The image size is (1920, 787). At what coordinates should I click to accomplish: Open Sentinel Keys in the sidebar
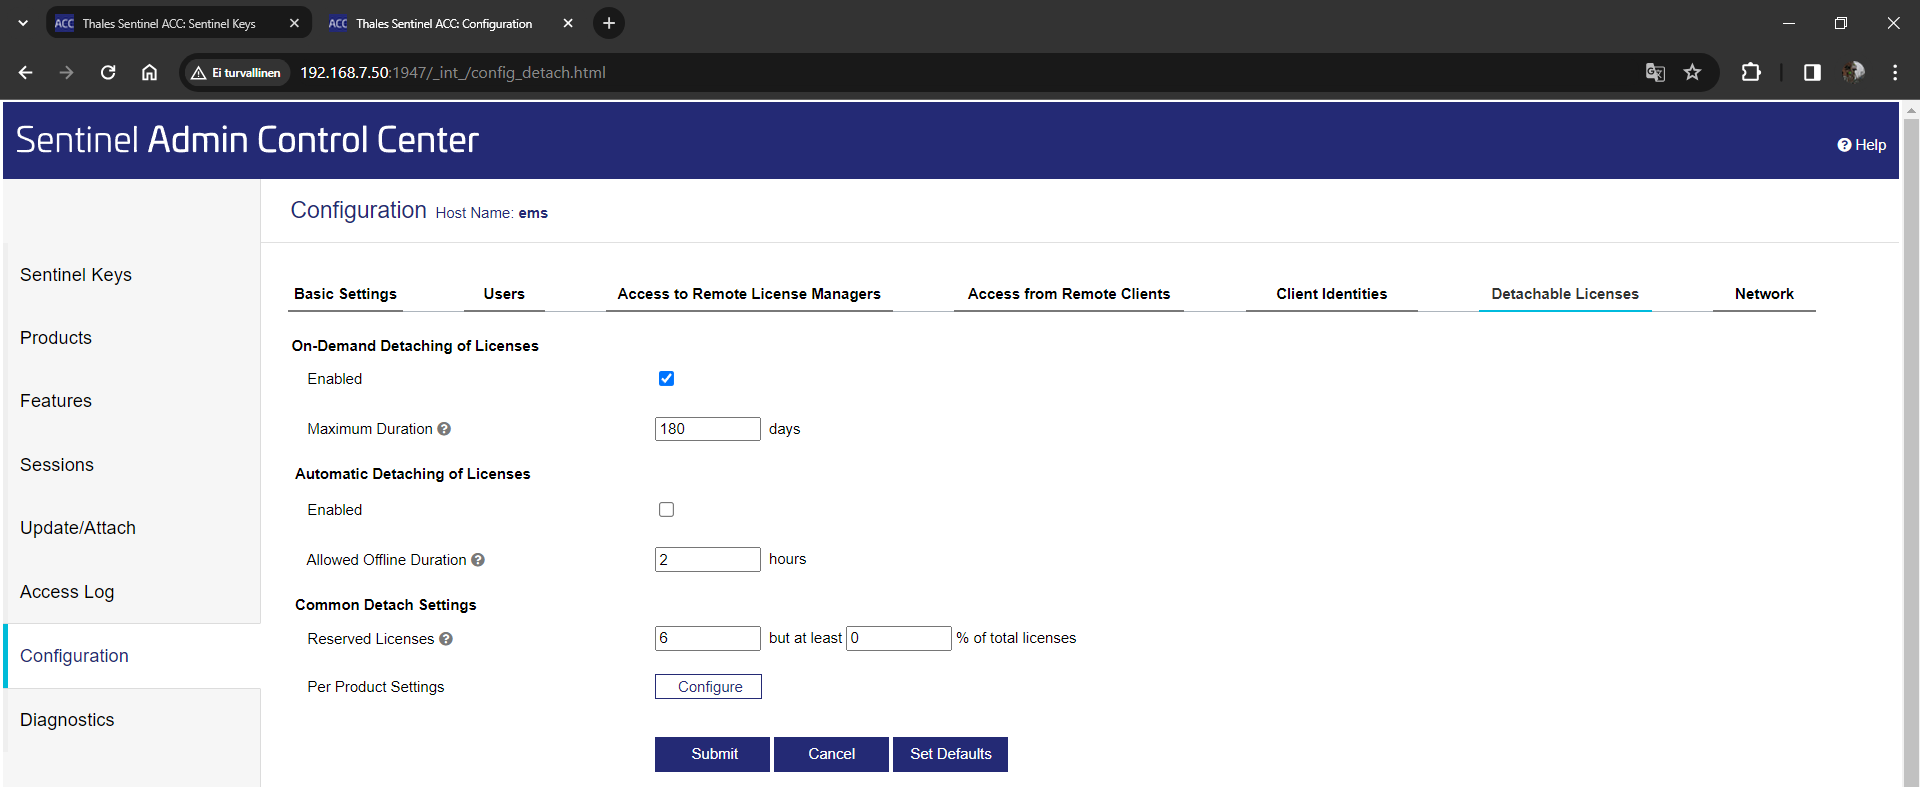[x=76, y=275]
